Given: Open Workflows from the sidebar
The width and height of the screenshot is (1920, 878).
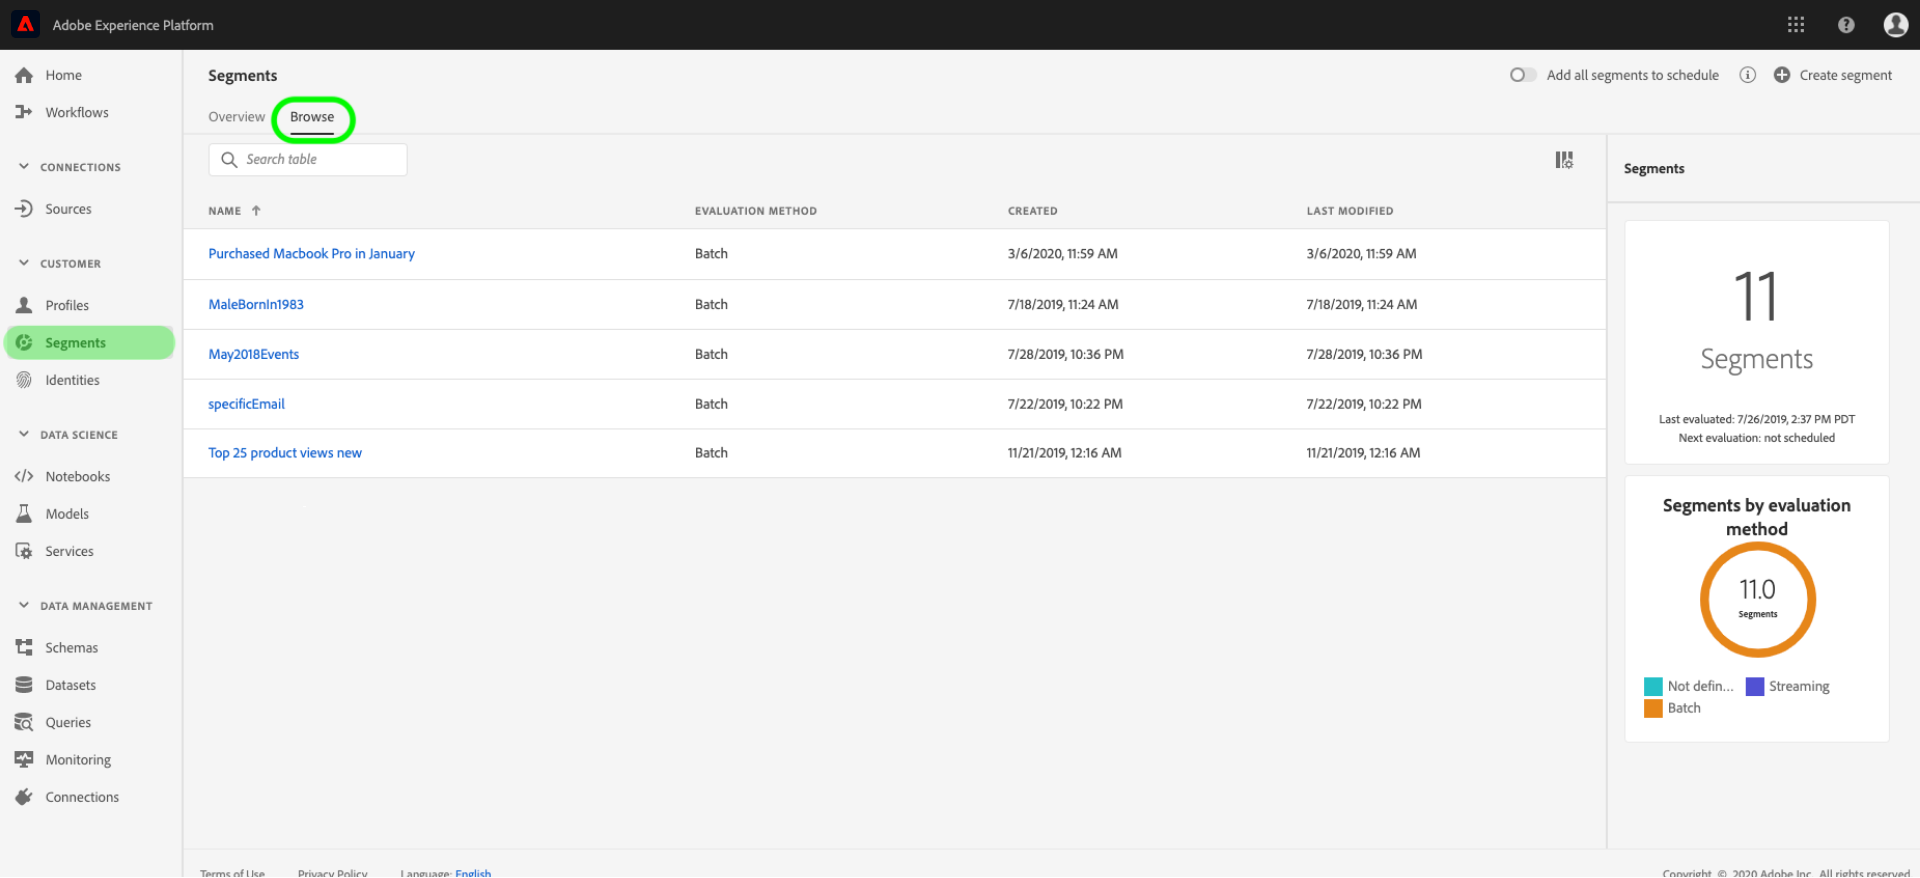Looking at the screenshot, I should click(77, 112).
